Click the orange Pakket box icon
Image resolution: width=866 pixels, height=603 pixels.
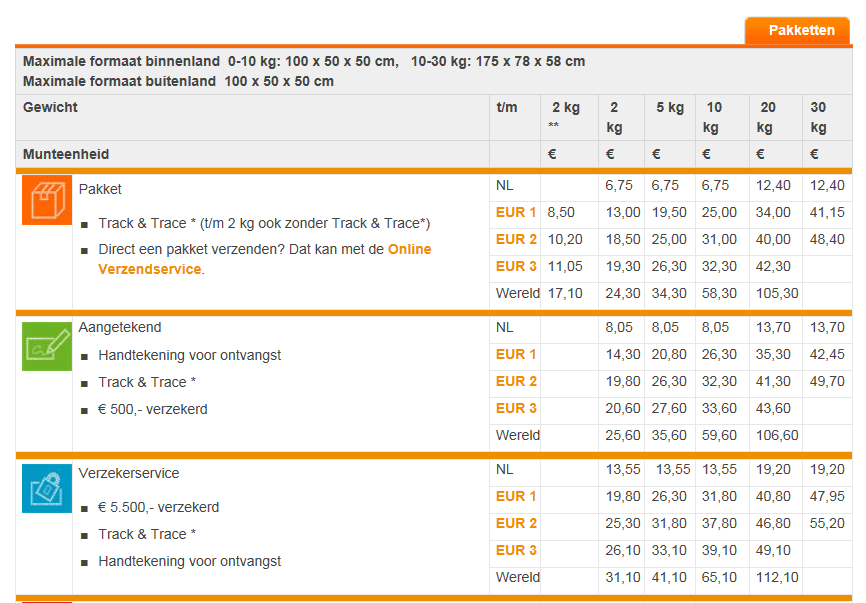click(x=47, y=200)
